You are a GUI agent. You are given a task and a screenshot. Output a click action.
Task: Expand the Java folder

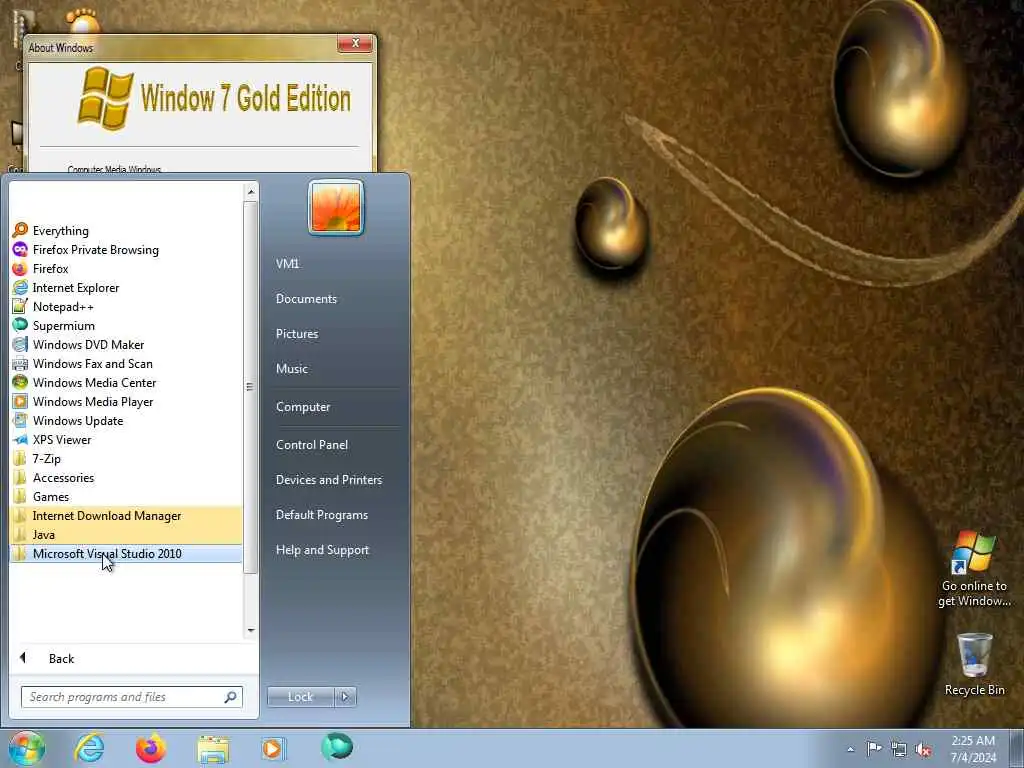coord(126,534)
